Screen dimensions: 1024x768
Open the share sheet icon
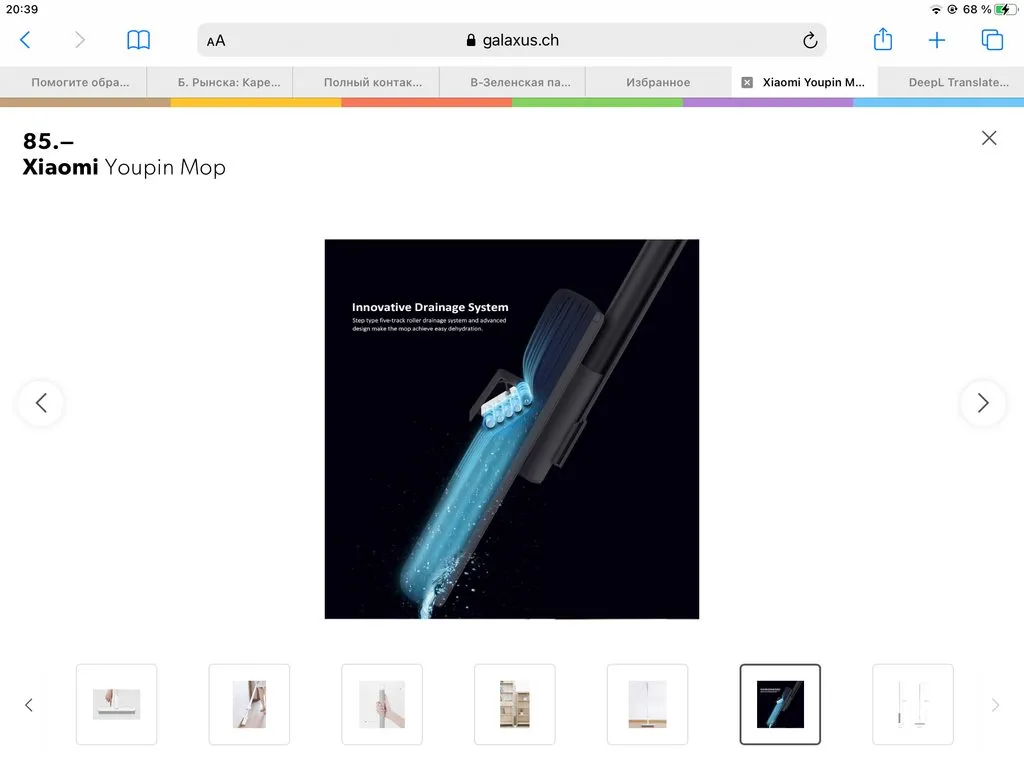[882, 39]
